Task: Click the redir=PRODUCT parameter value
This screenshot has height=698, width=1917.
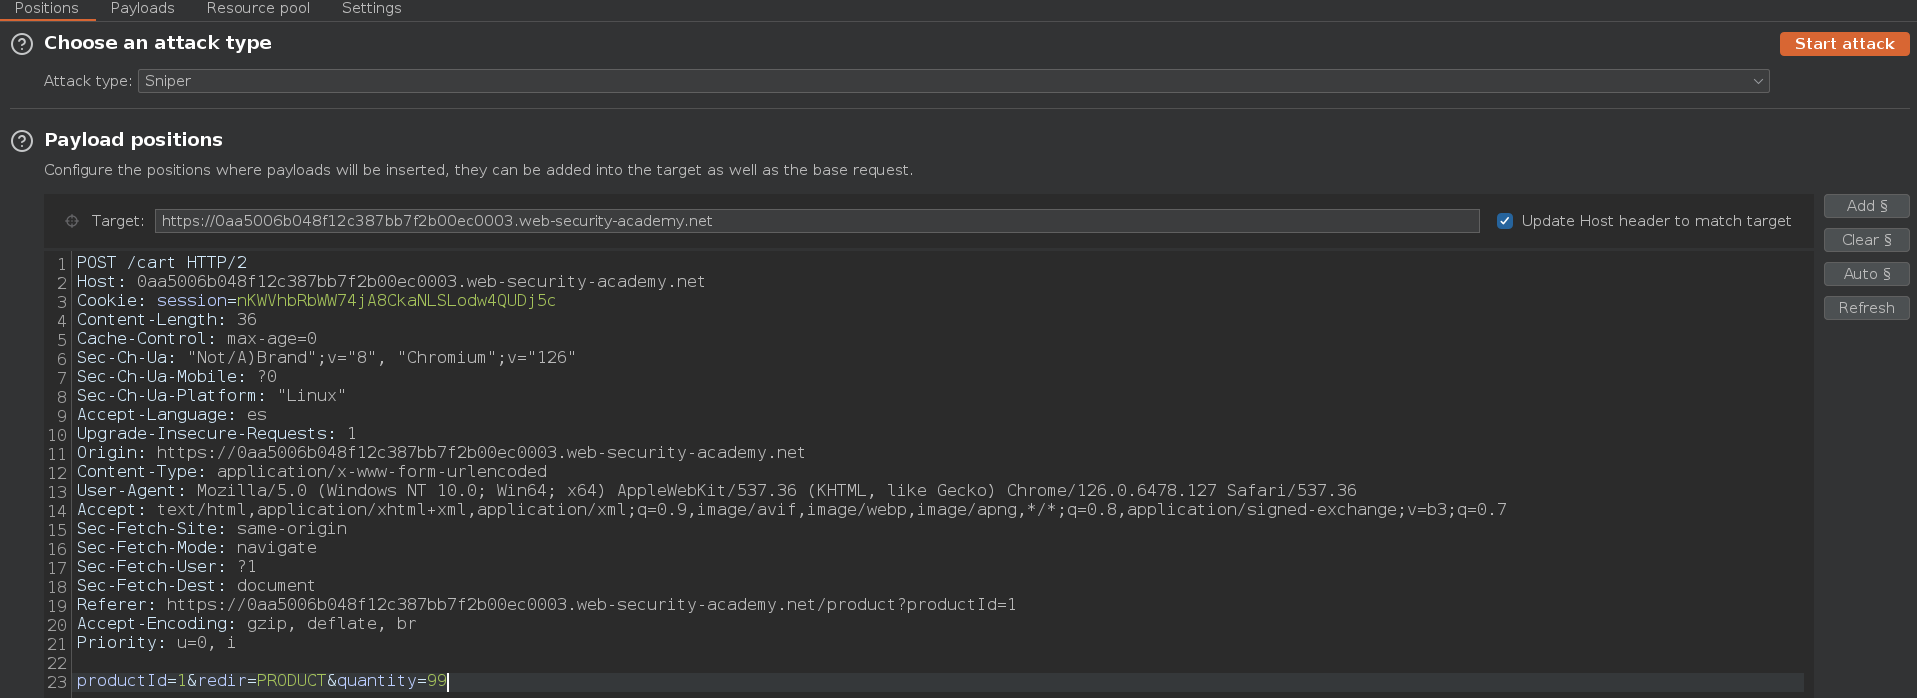Action: pos(291,681)
